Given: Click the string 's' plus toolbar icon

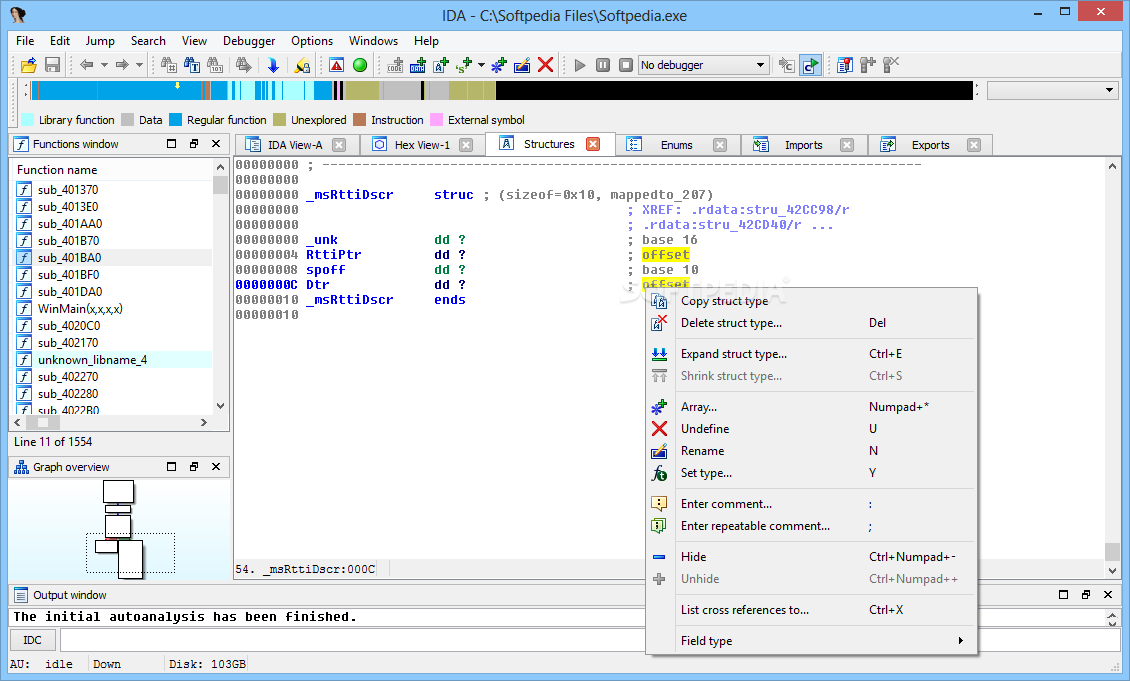Looking at the screenshot, I should pos(464,65).
